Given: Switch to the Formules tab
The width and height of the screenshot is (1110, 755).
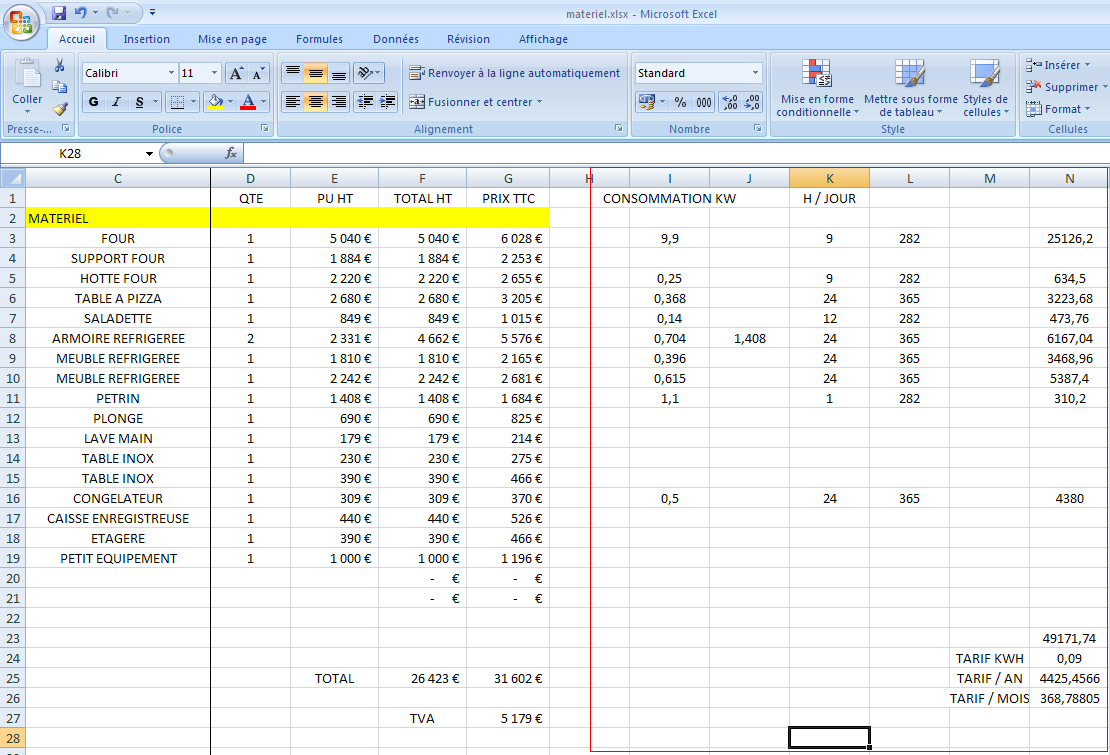Looking at the screenshot, I should coord(319,39).
